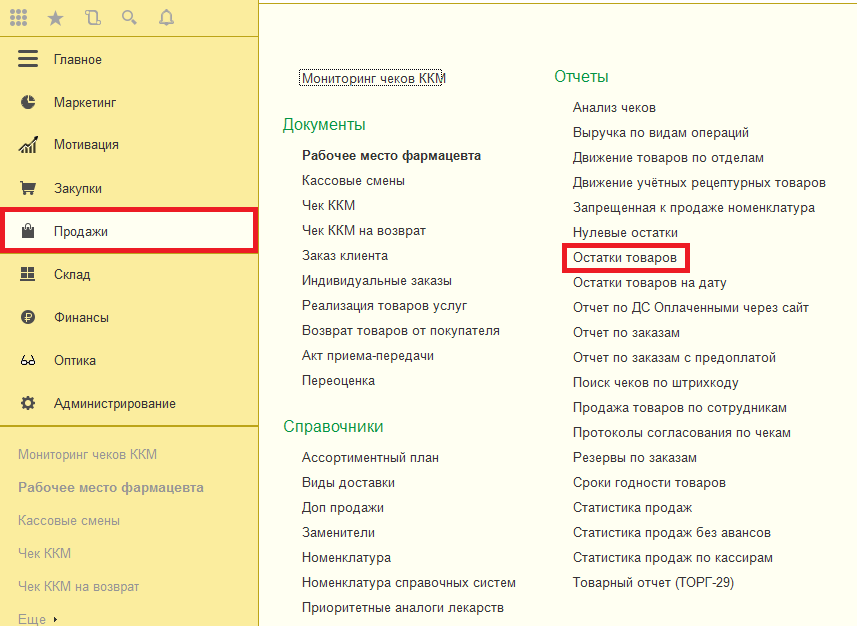The image size is (857, 626).
Task: Select the 'Финансы' section
Action: [81, 317]
